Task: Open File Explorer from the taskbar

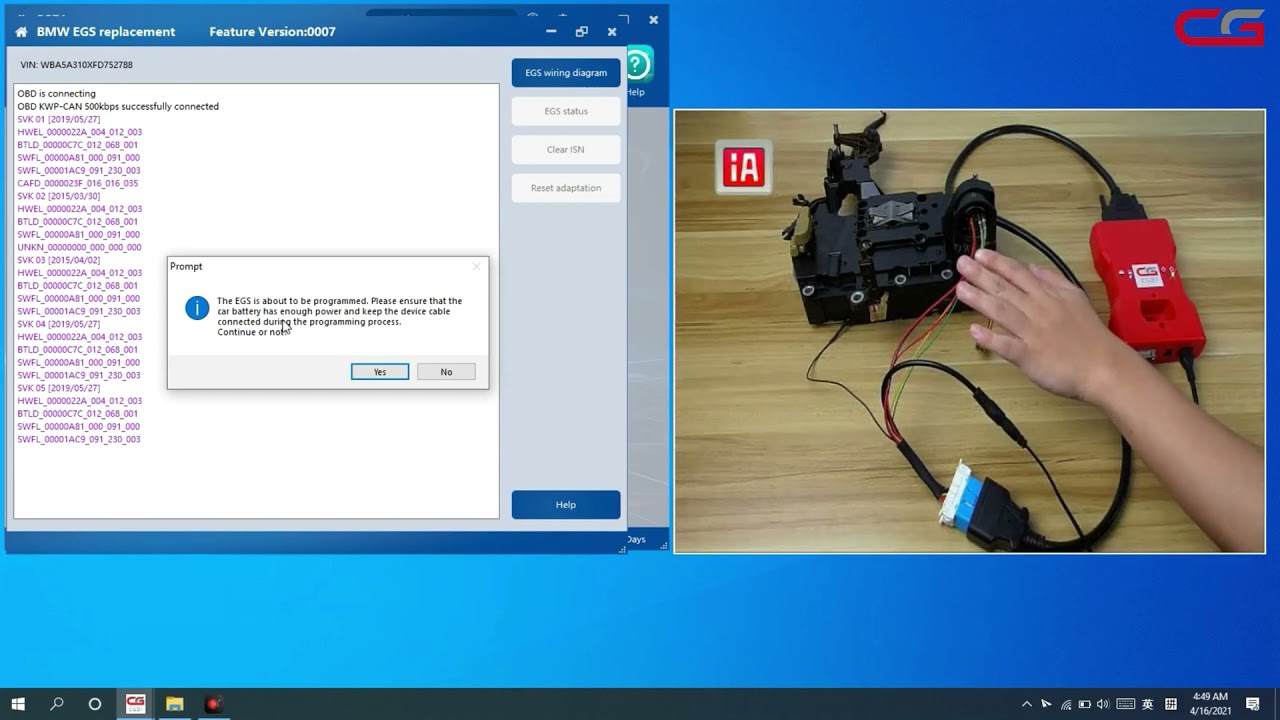Action: pos(174,704)
